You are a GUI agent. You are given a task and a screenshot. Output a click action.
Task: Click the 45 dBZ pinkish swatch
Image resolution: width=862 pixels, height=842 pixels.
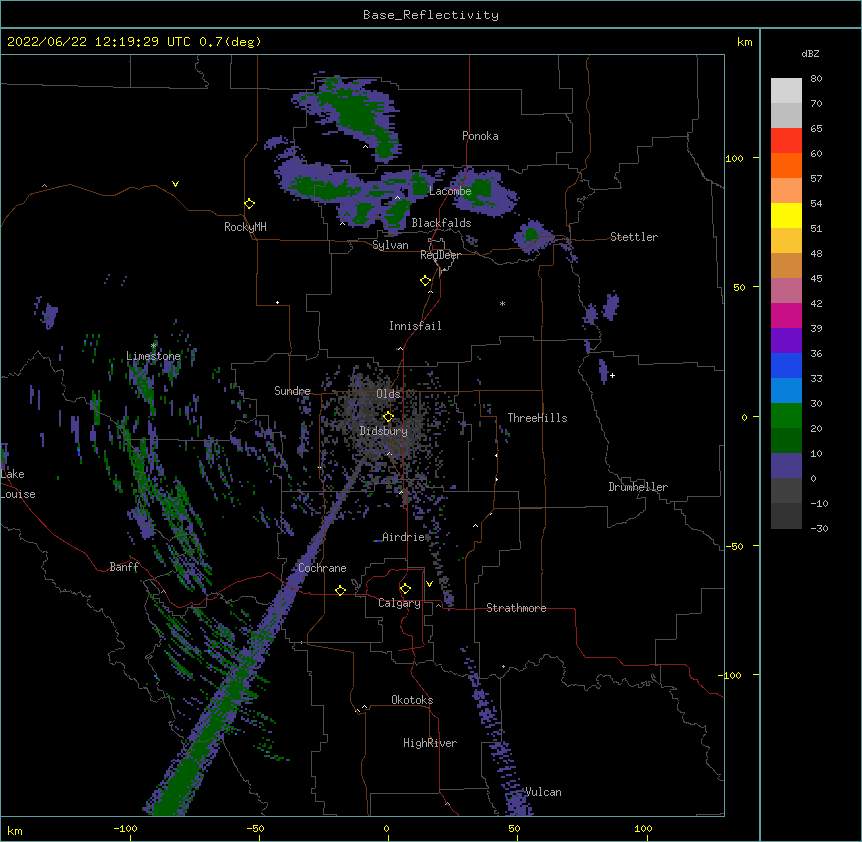(x=786, y=290)
